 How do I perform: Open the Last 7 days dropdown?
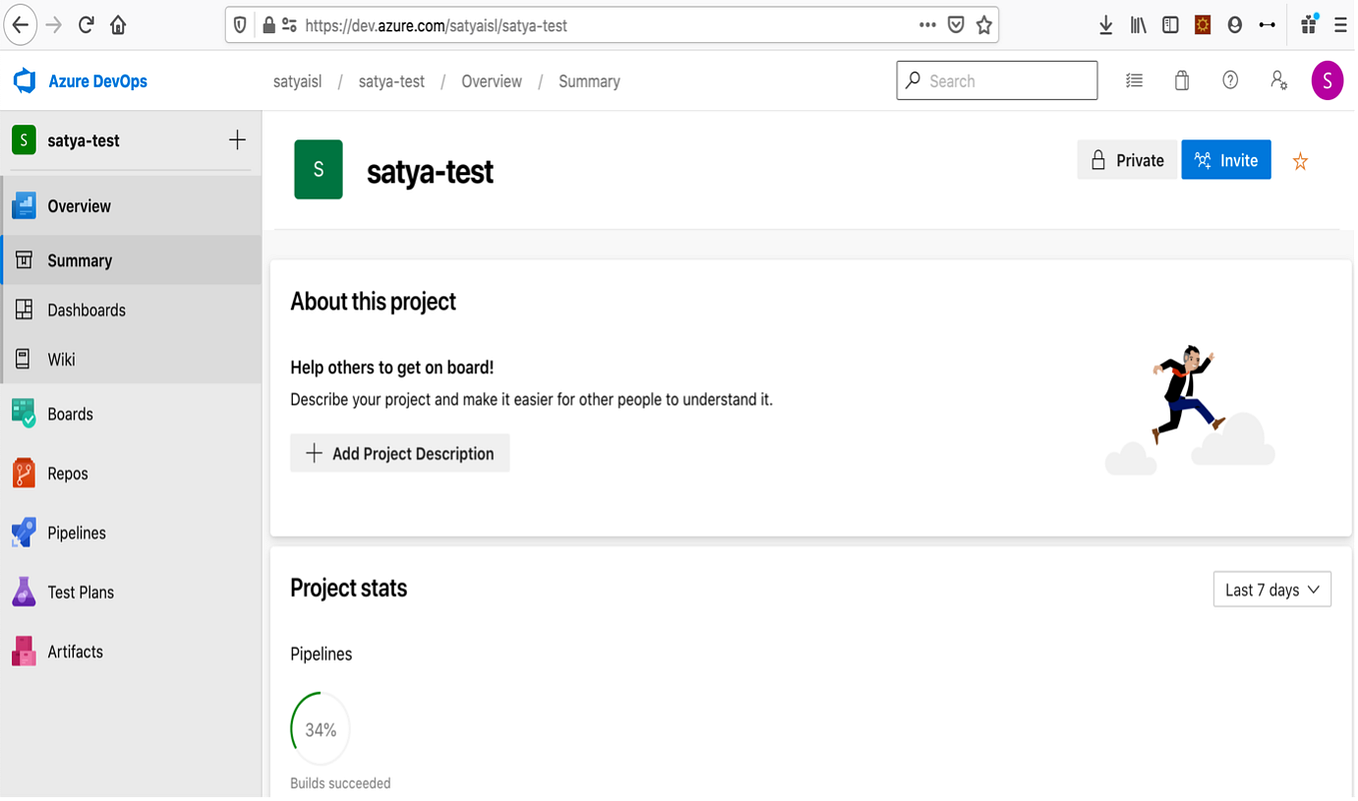1271,589
